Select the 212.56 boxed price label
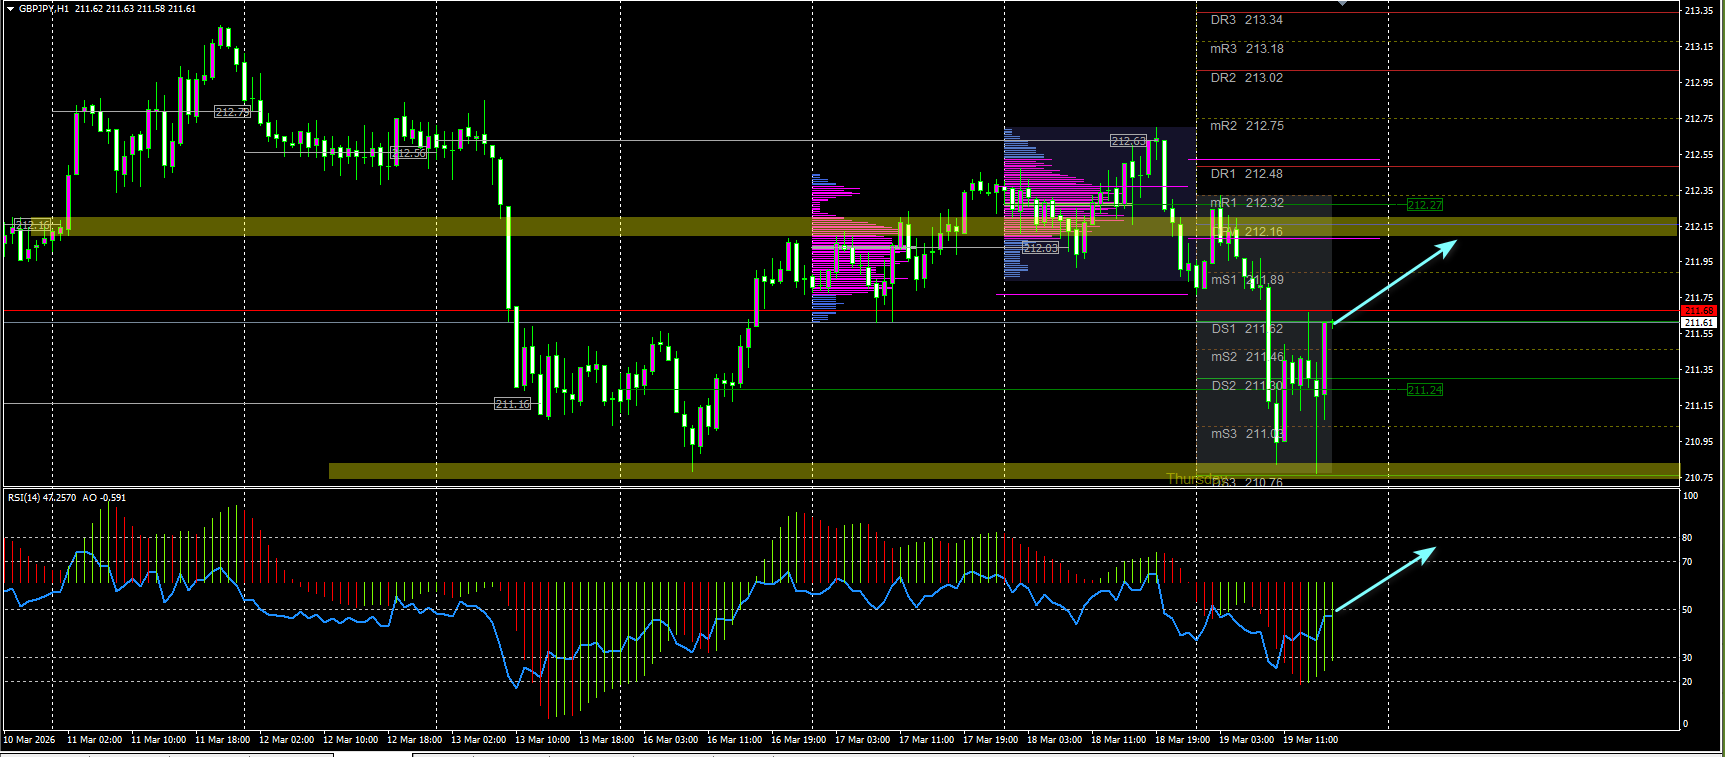1725x757 pixels. click(408, 153)
